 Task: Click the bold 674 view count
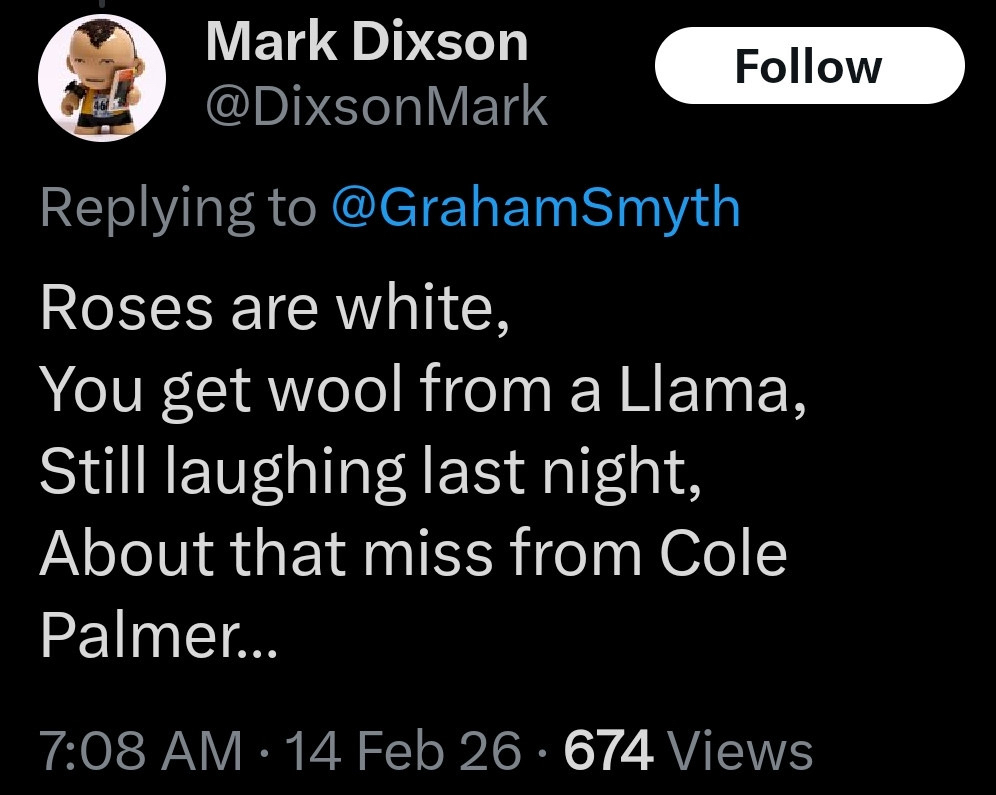pyautogui.click(x=609, y=750)
